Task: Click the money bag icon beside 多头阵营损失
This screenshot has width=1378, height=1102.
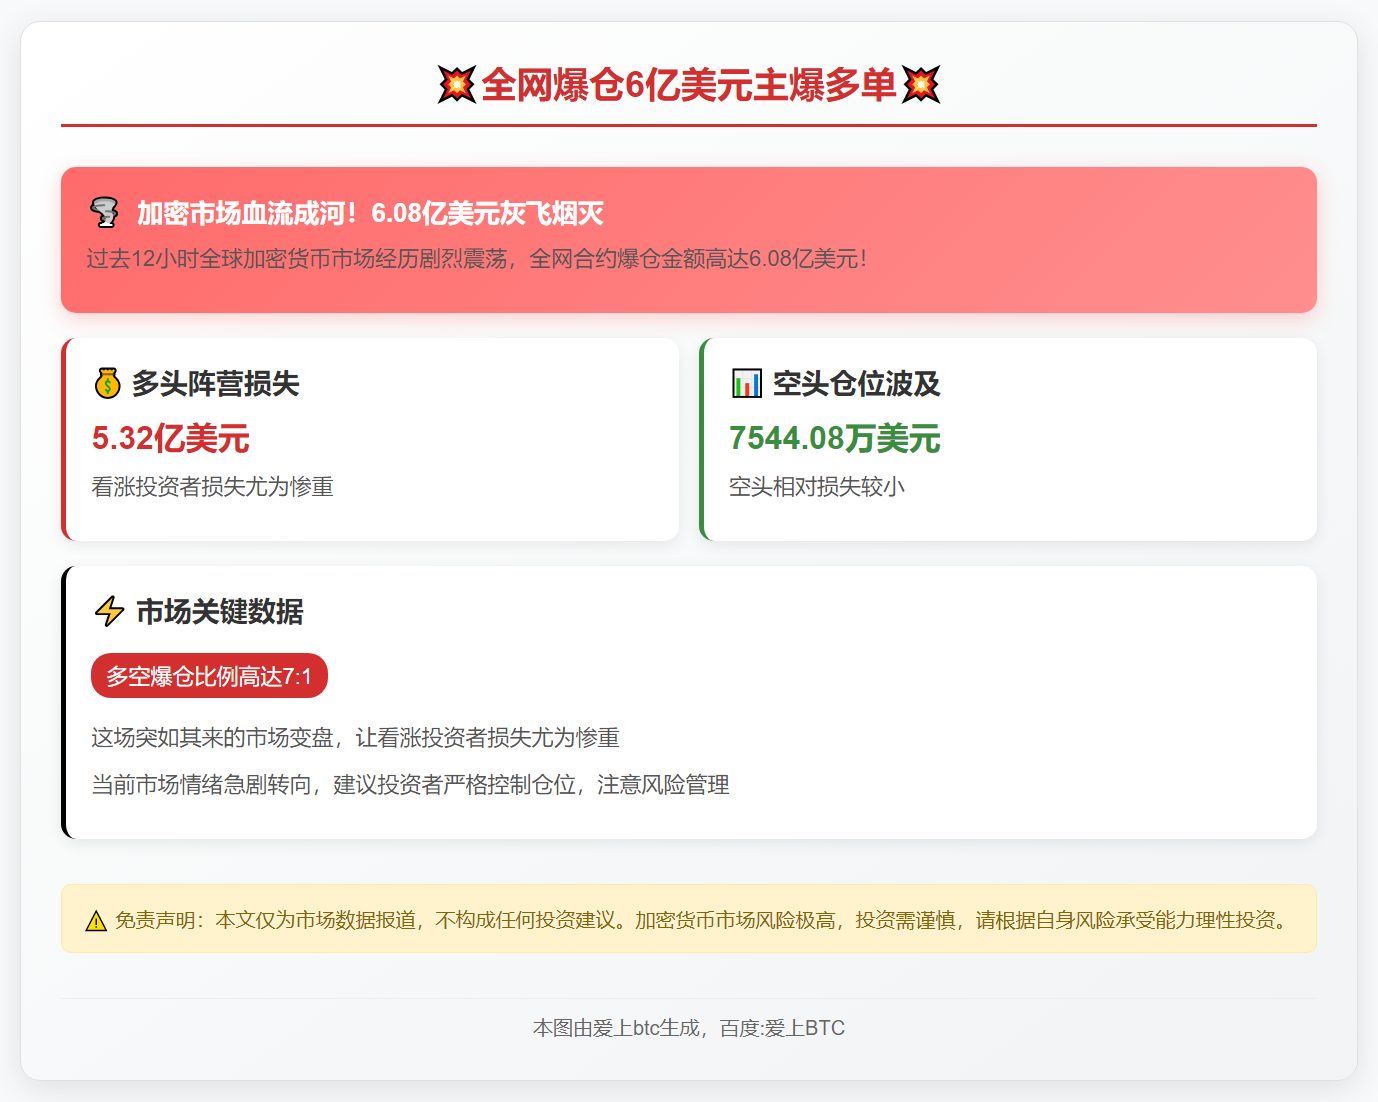Action: click(x=107, y=383)
